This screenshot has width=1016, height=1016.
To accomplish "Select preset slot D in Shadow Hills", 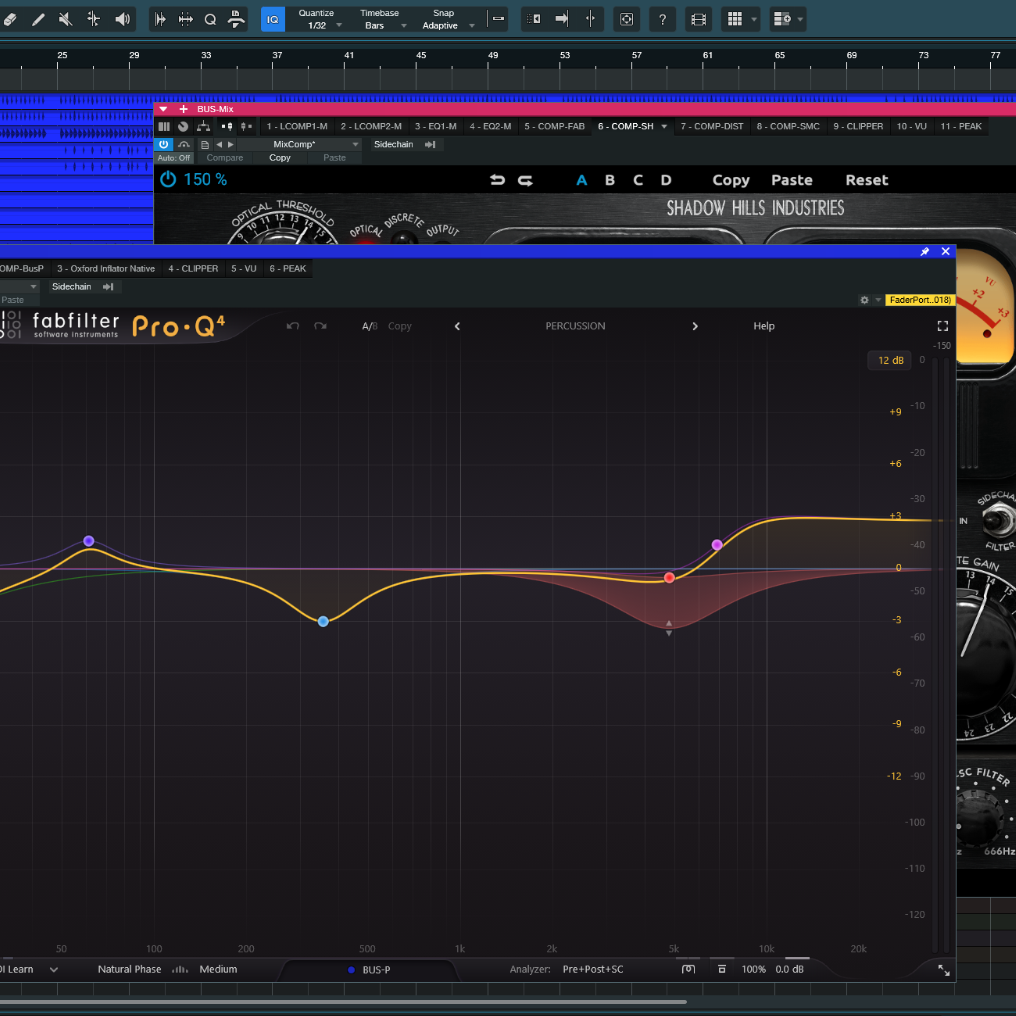I will coord(666,180).
